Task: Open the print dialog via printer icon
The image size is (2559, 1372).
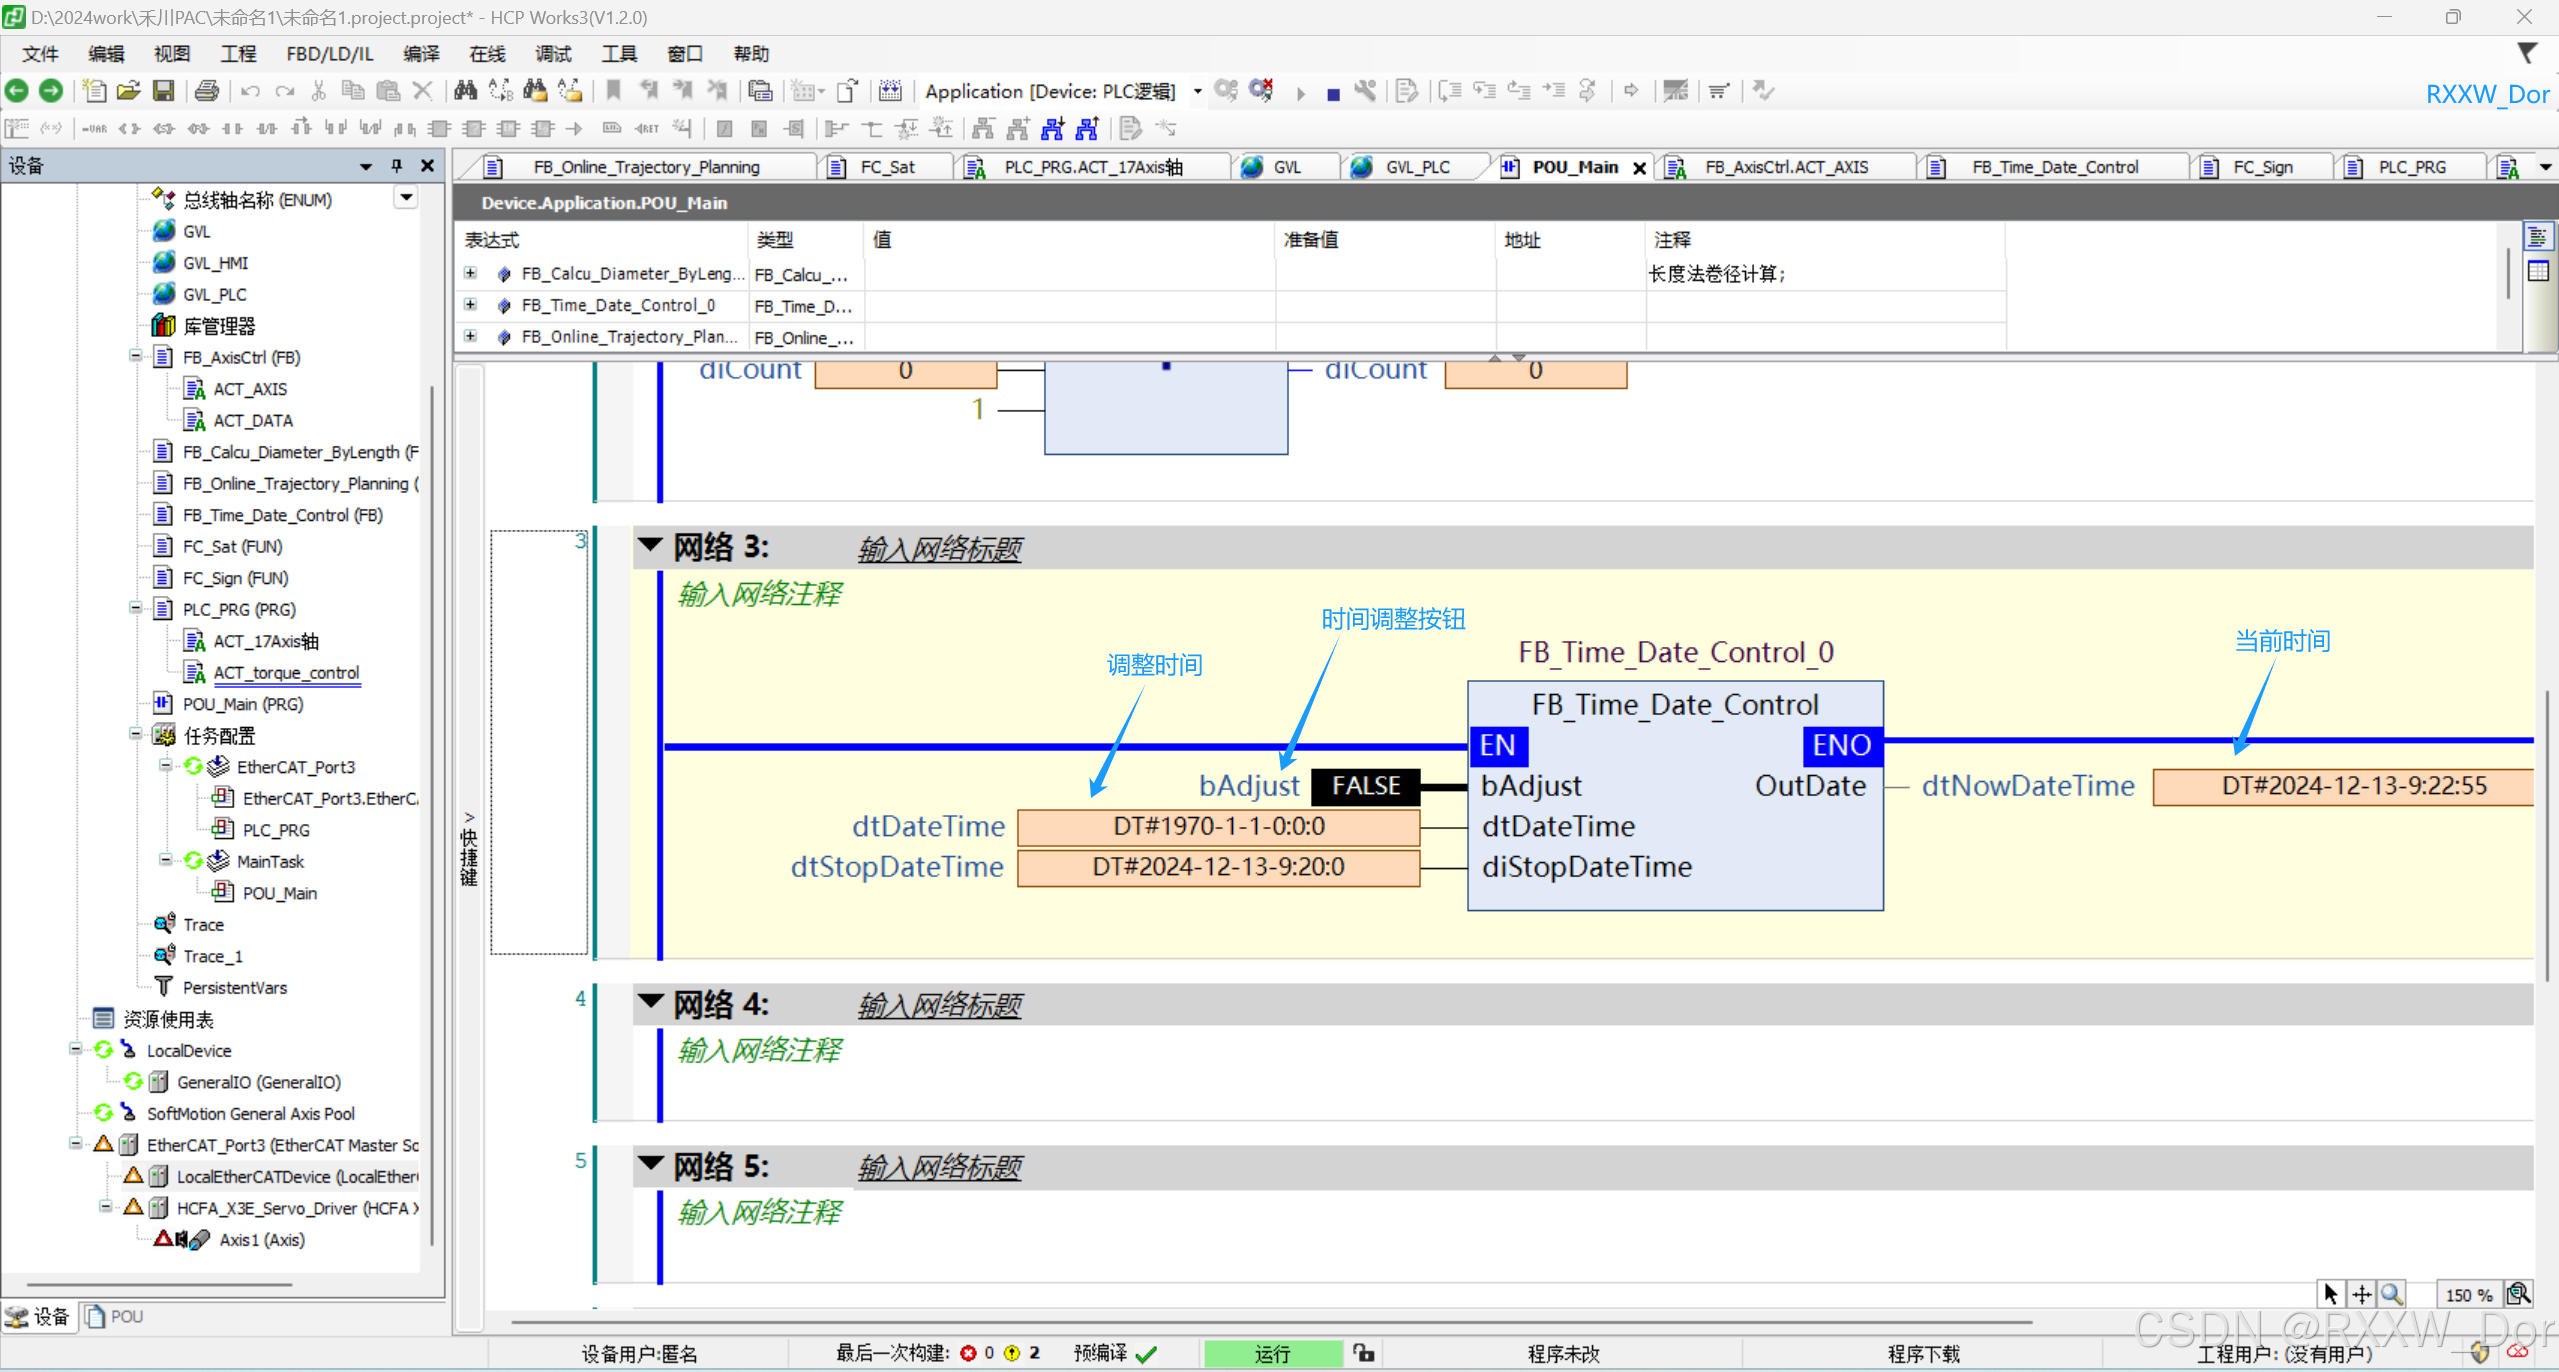Action: tap(206, 90)
